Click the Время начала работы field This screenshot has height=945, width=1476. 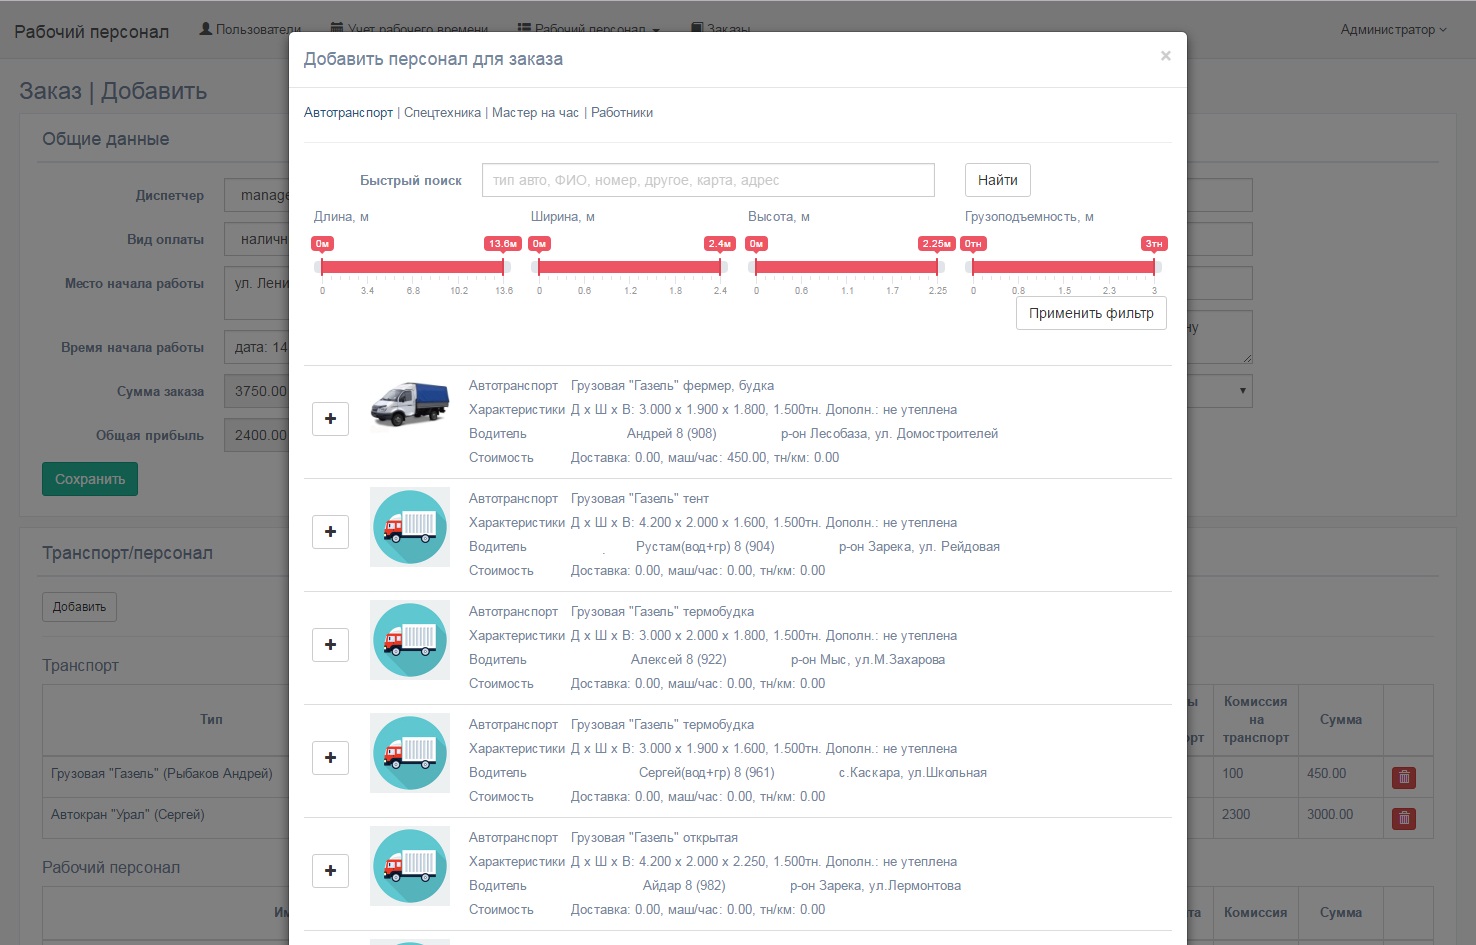(258, 347)
